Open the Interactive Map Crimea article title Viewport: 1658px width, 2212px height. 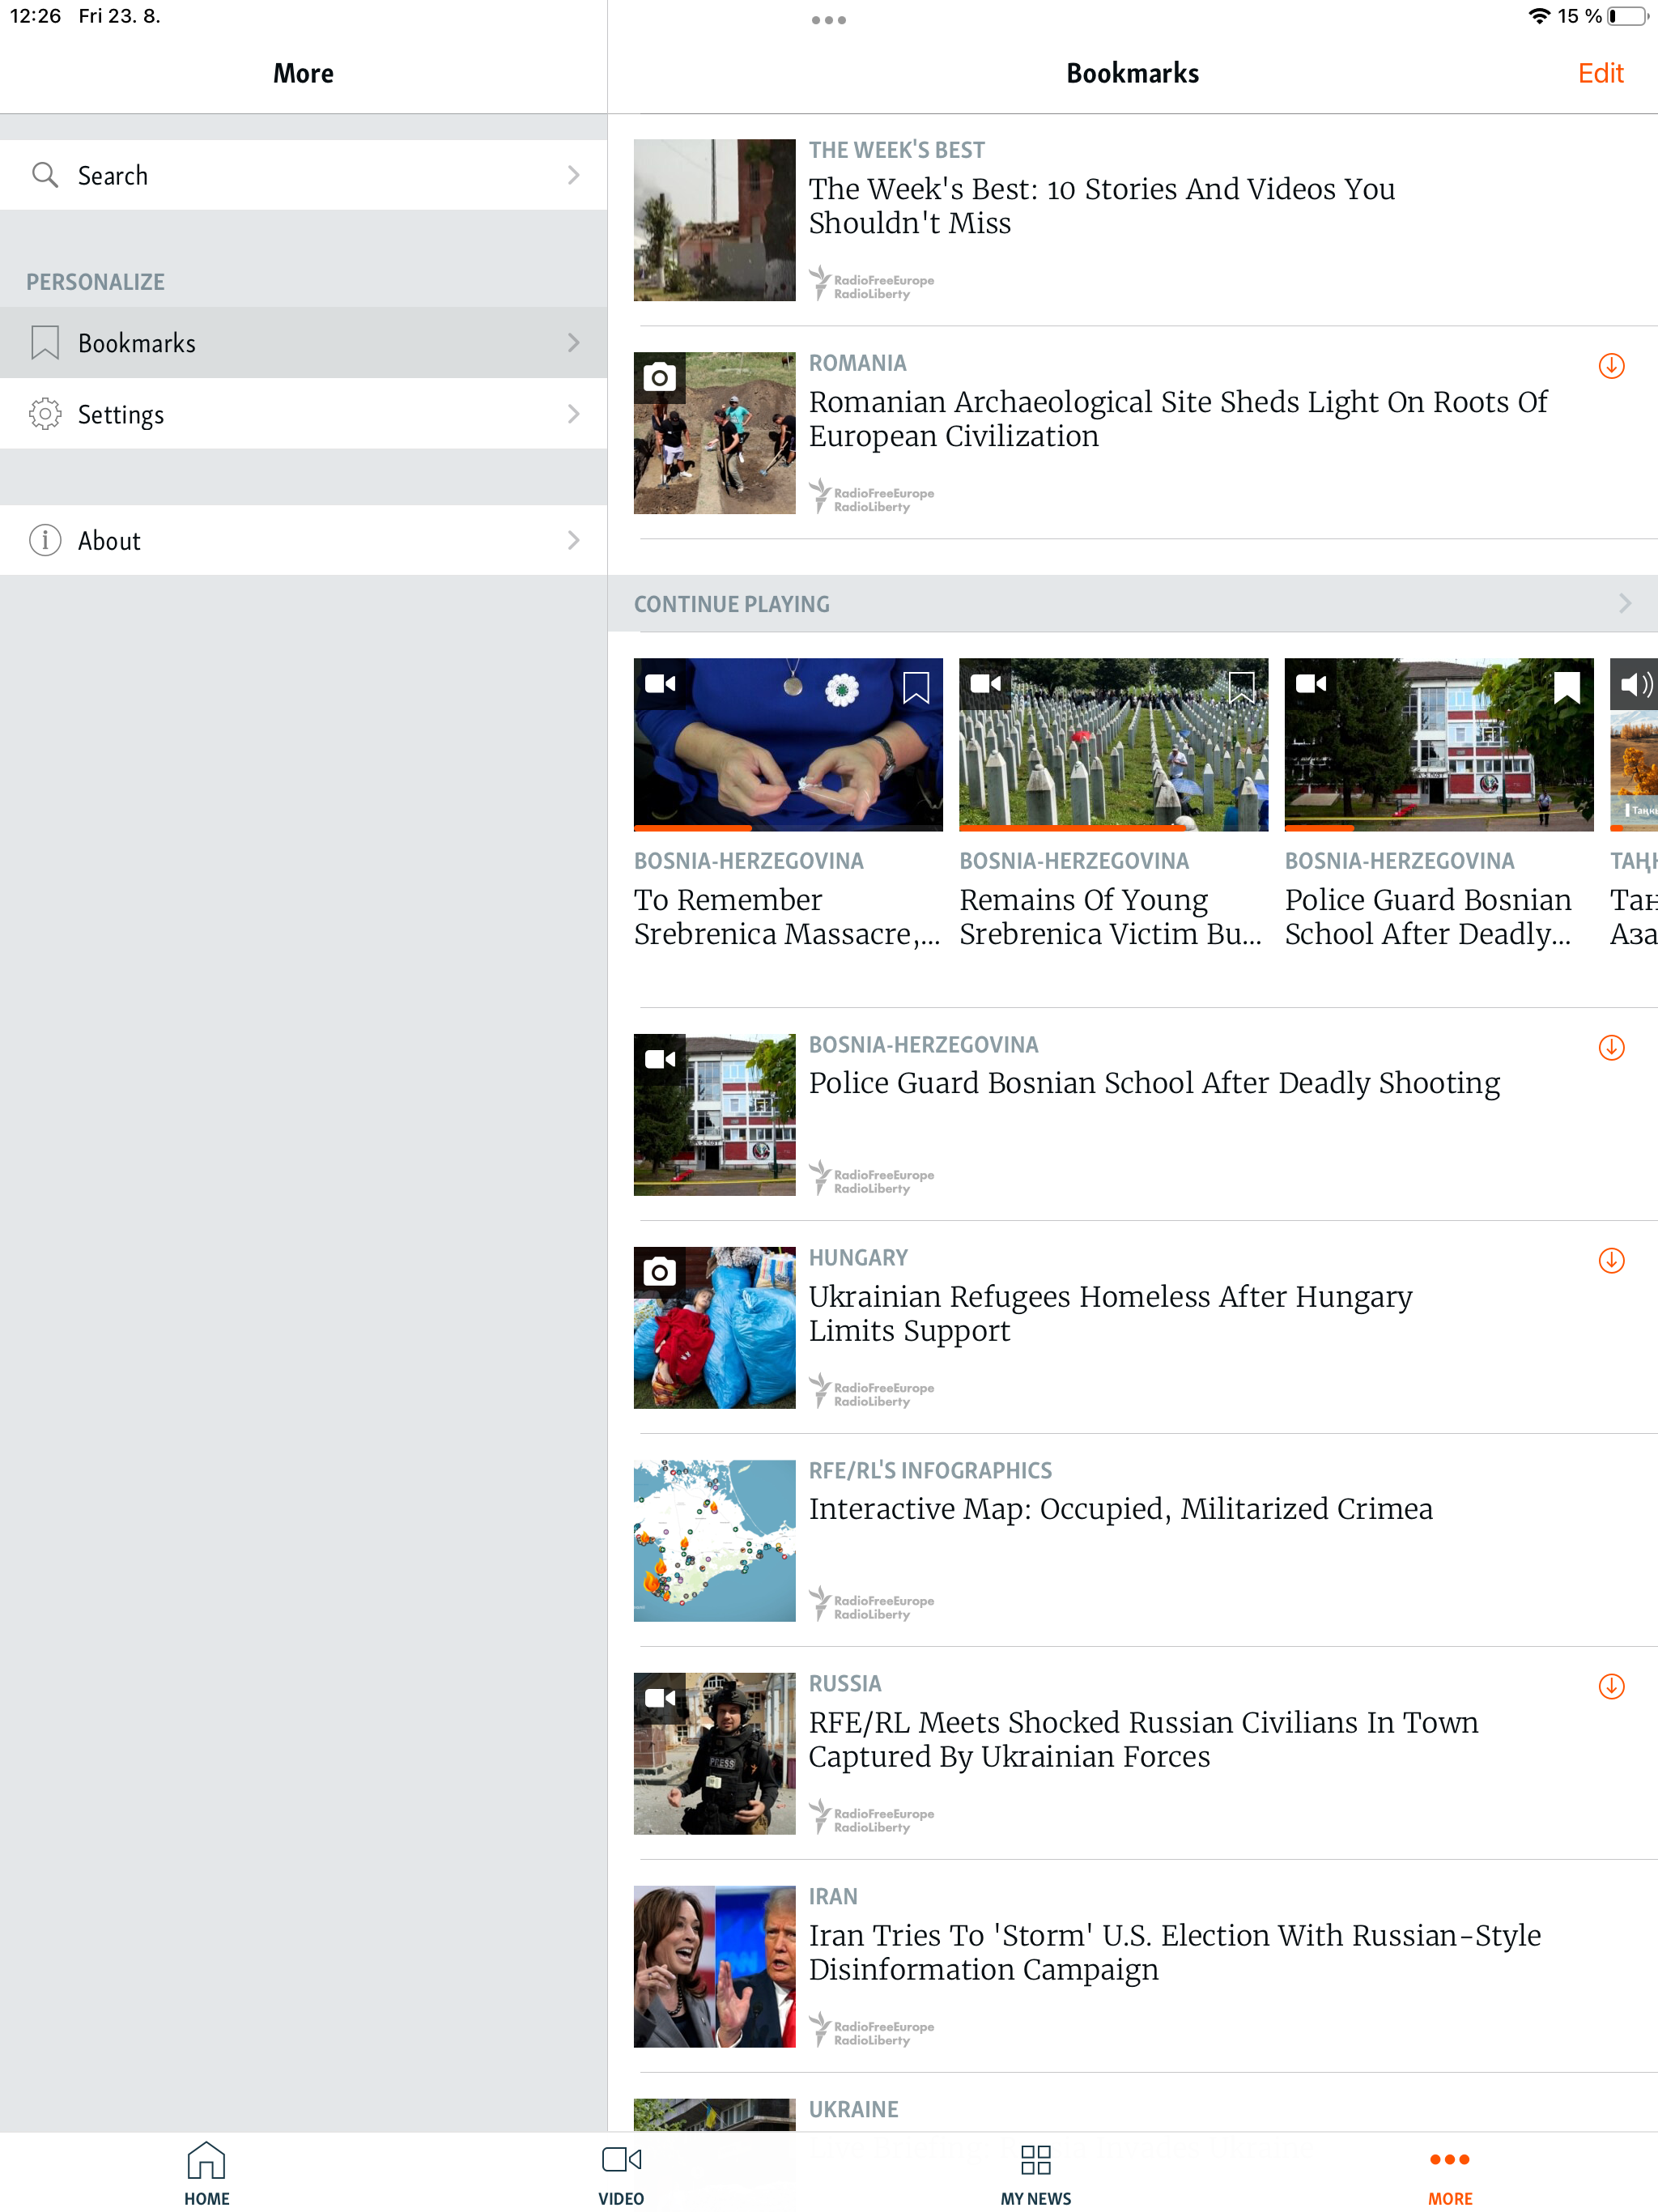click(1120, 1508)
